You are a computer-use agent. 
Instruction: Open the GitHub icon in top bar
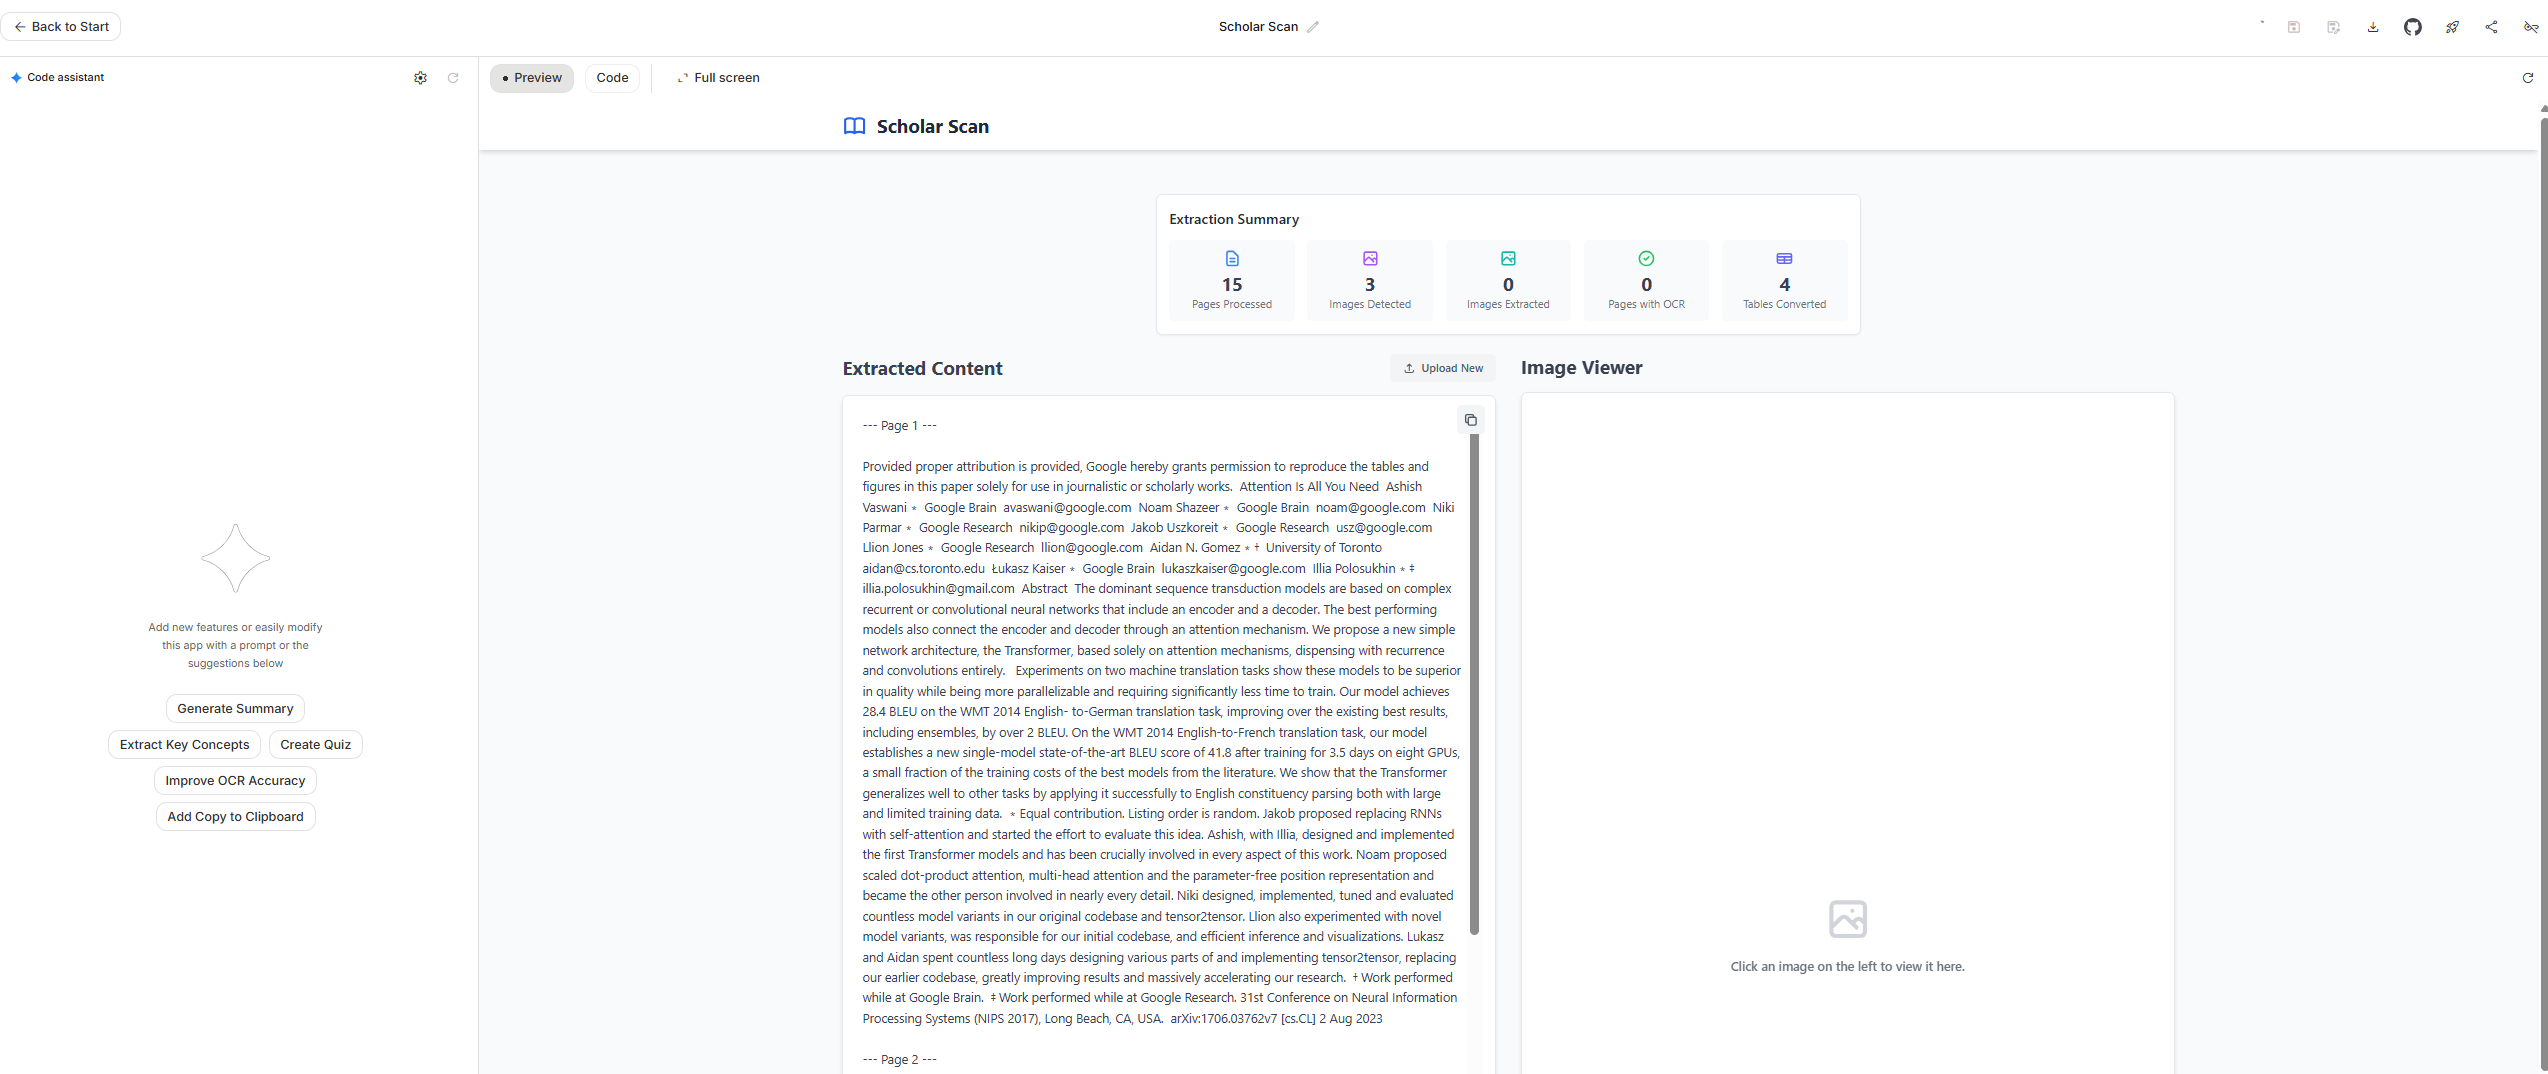pos(2413,27)
